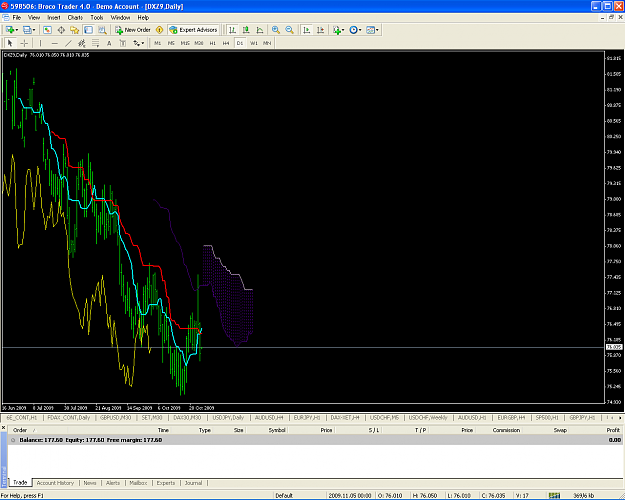
Task: Set timeframe to M5
Action: tap(171, 43)
